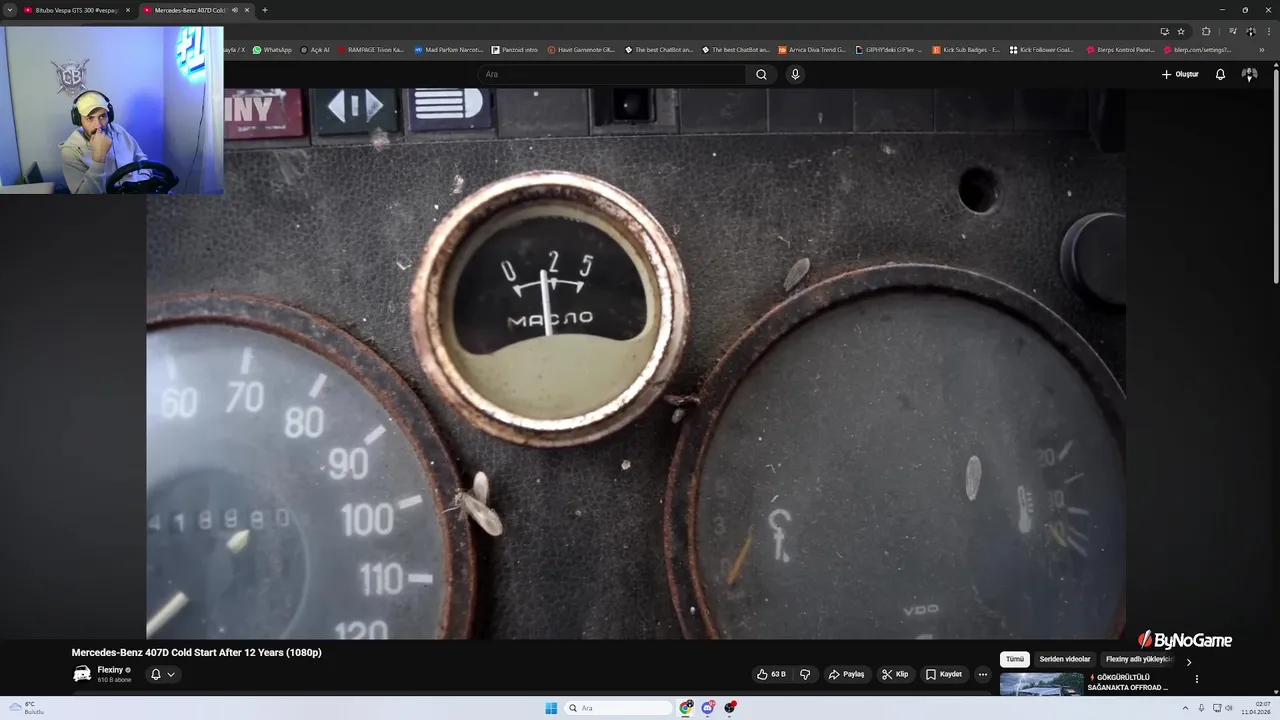The width and height of the screenshot is (1280, 720).
Task: Click the Oluştur create button
Action: pos(1180,74)
